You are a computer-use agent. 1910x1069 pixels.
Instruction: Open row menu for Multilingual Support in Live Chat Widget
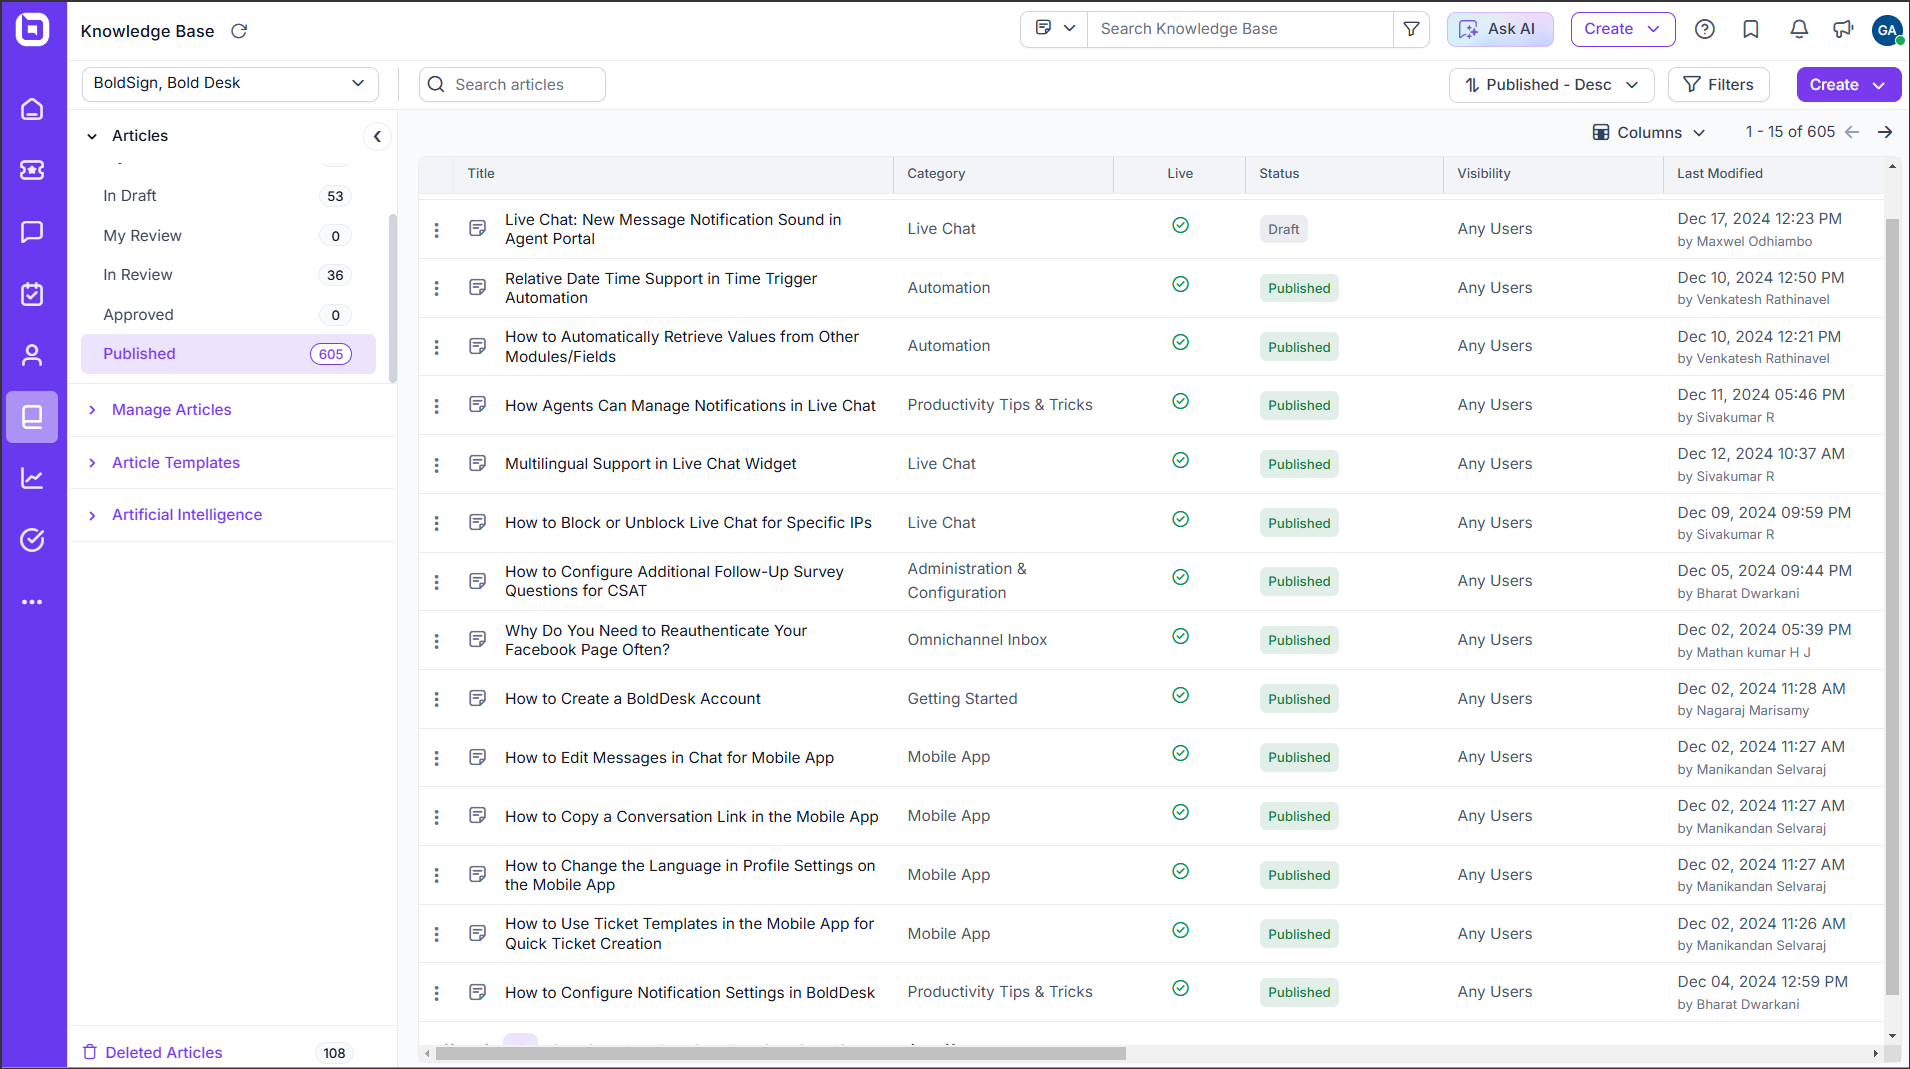(436, 464)
